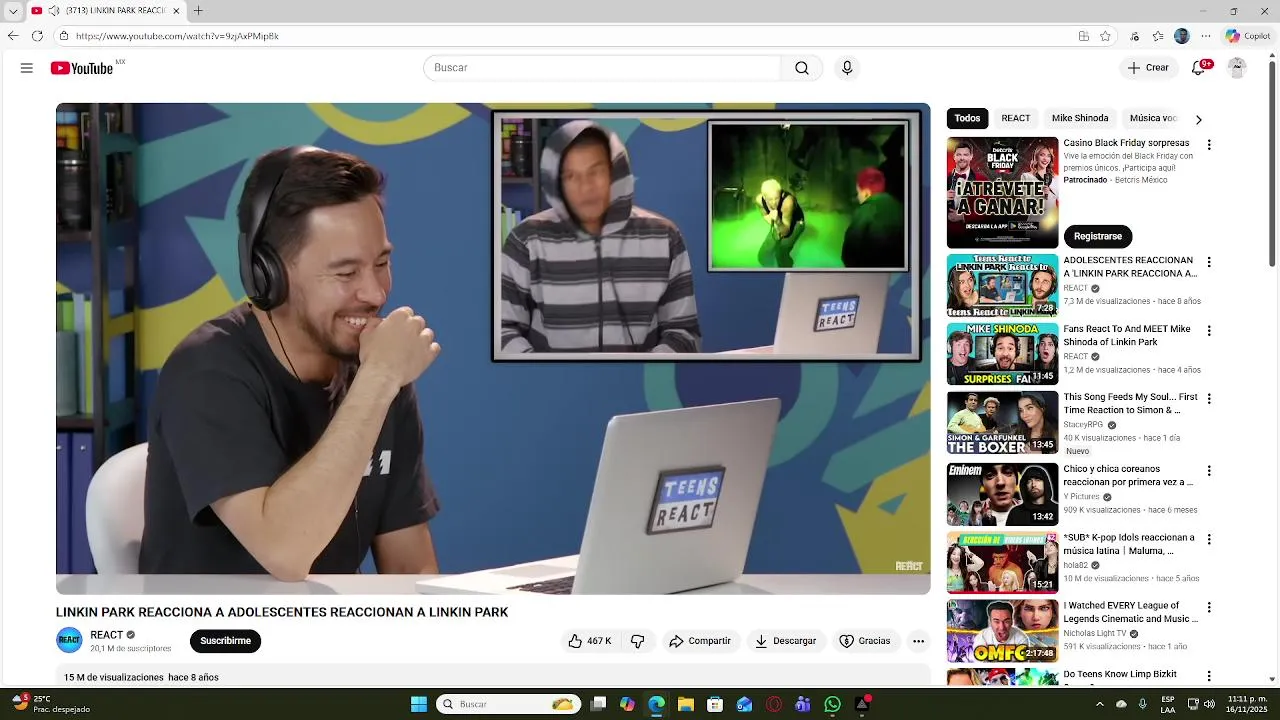Open split screen from address bar
The height and width of the screenshot is (720, 1280).
[x=1084, y=36]
